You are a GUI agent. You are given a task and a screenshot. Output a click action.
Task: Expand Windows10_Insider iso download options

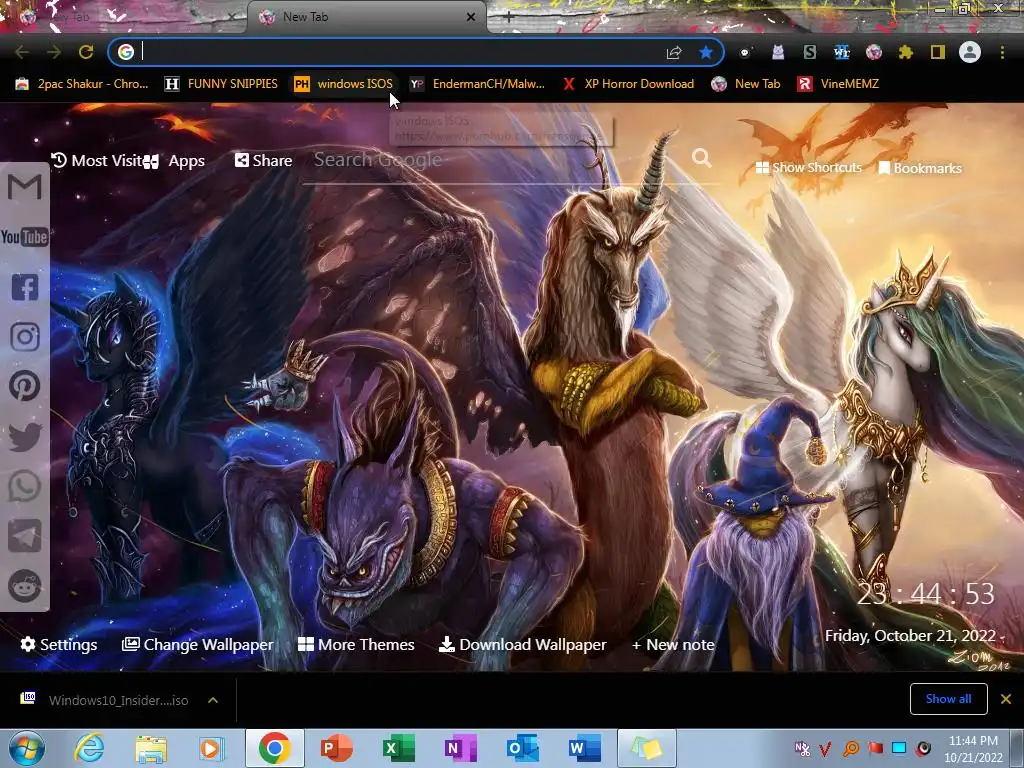[x=213, y=700]
